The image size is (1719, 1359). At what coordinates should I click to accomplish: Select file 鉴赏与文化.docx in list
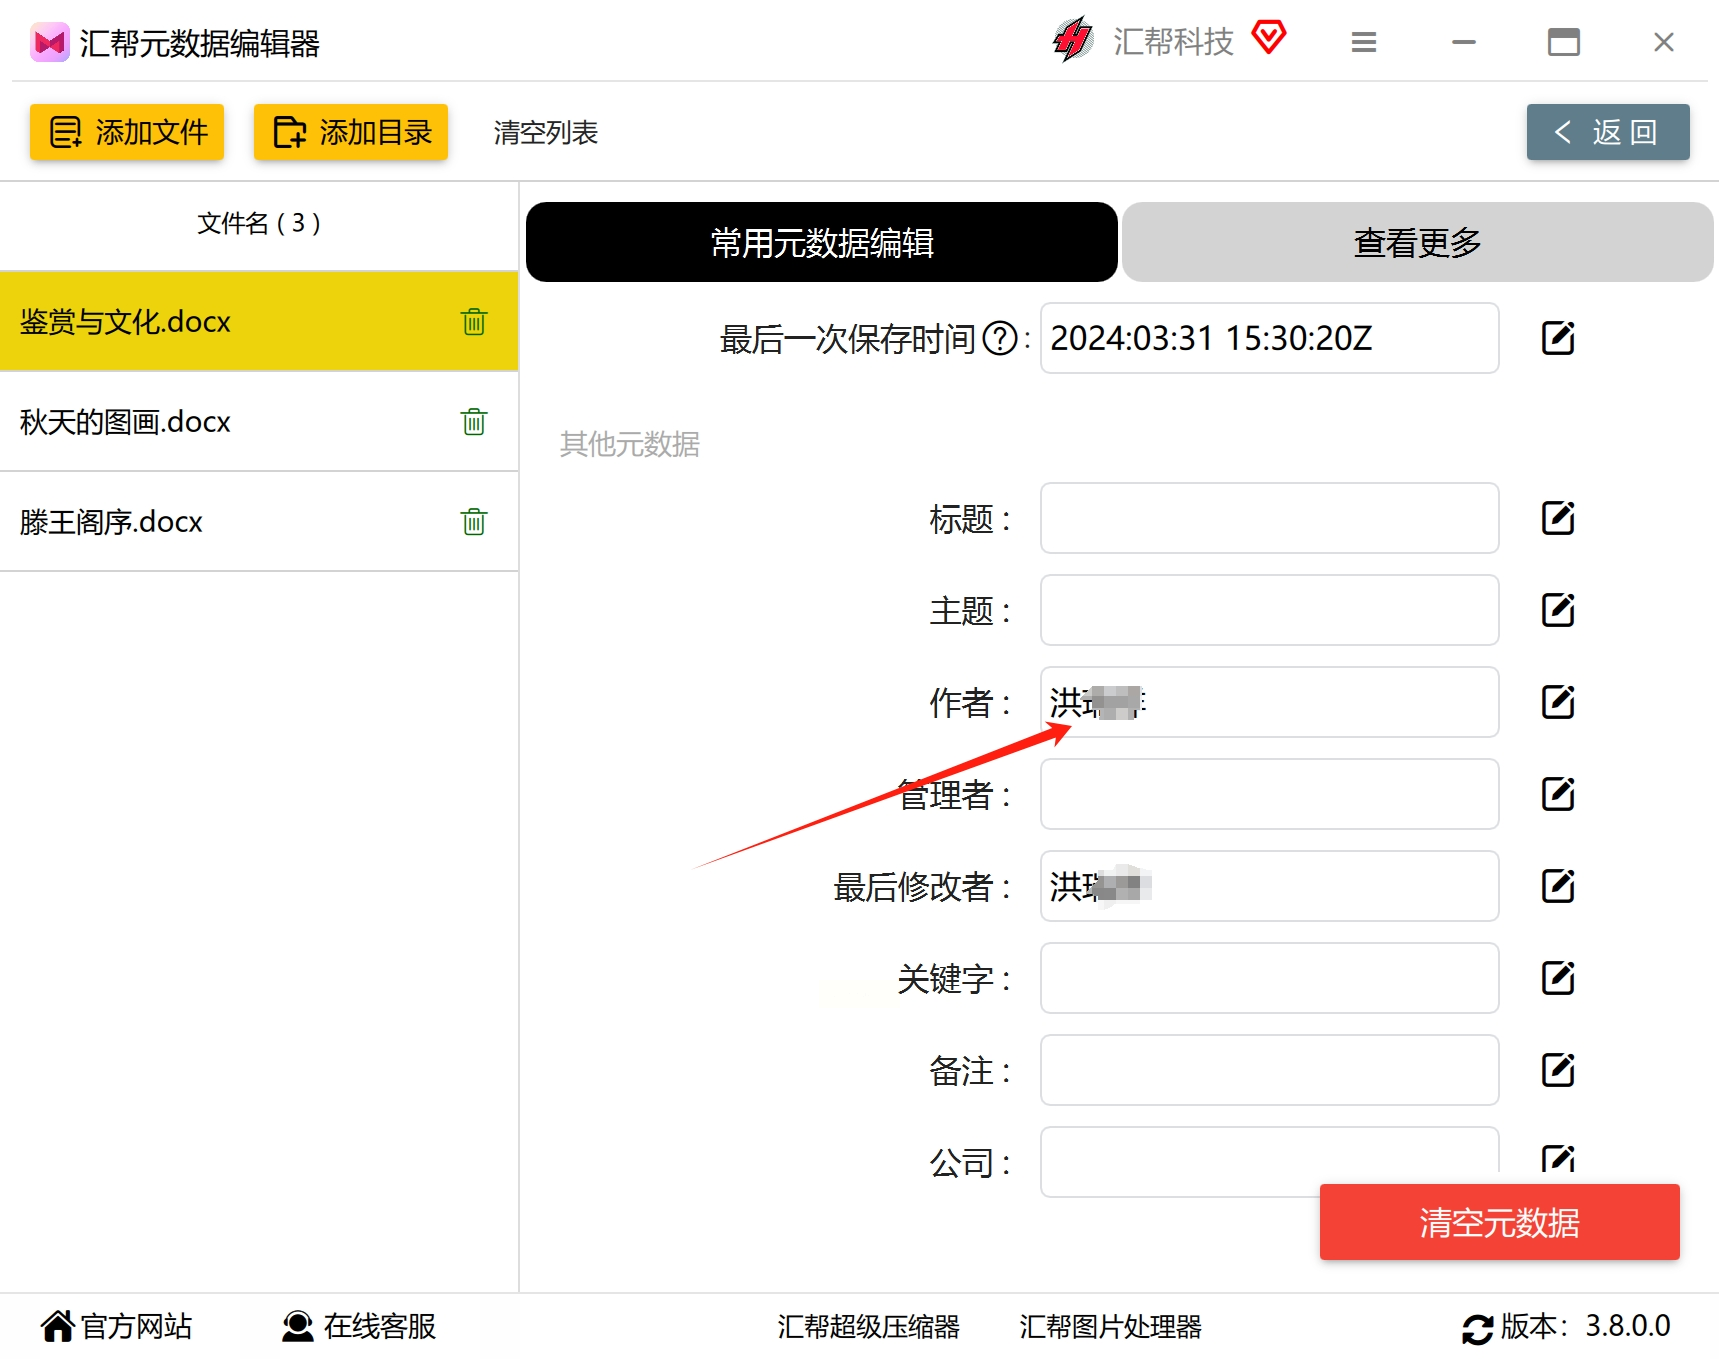tap(259, 322)
